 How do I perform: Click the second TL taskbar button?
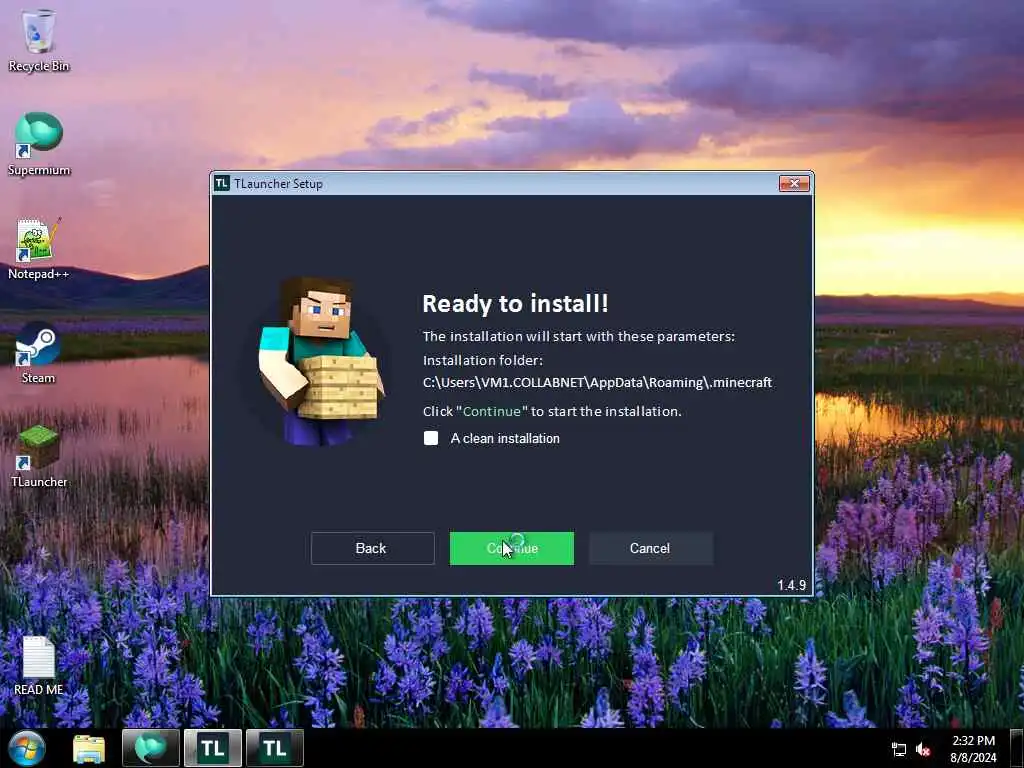tap(275, 748)
